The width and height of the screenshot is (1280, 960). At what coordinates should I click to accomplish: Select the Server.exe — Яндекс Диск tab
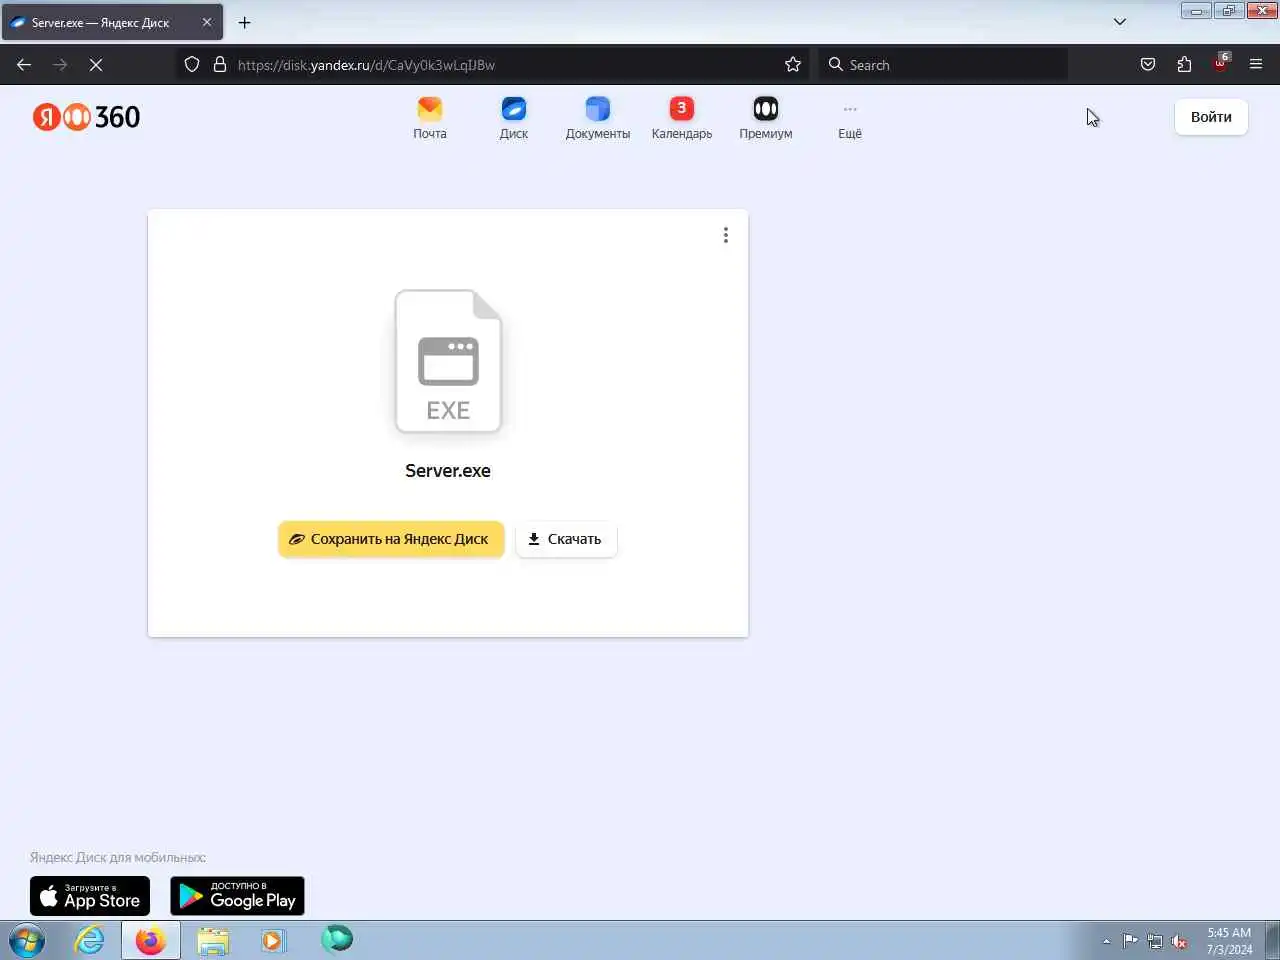click(x=112, y=22)
